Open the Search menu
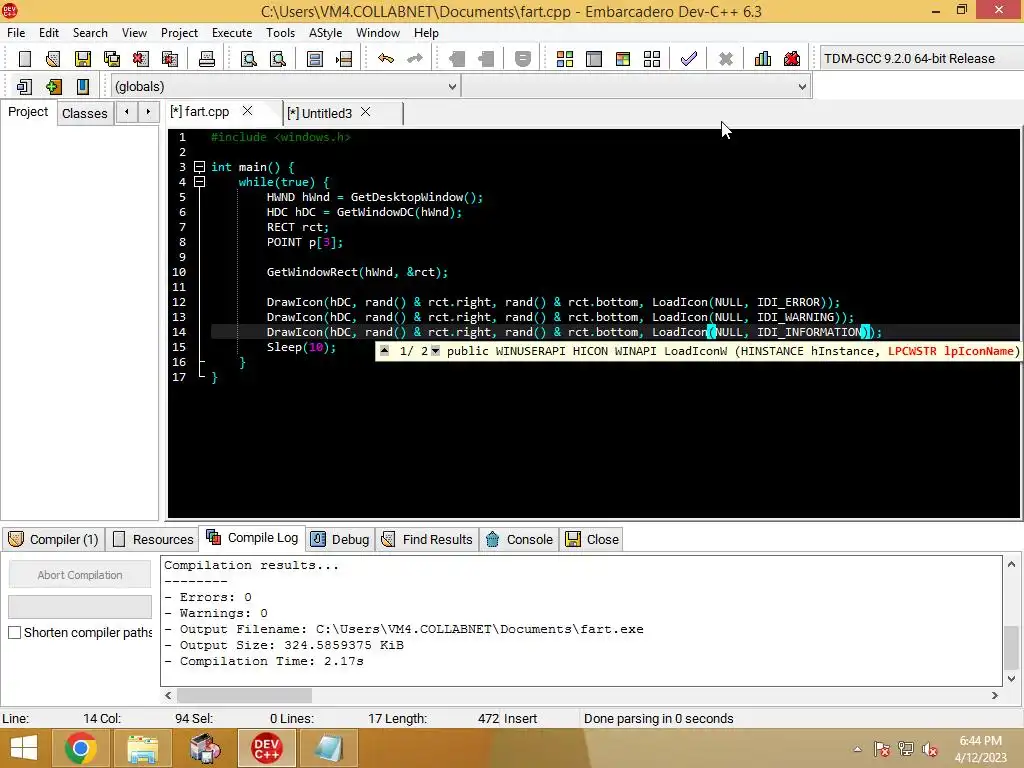1024x768 pixels. (90, 33)
